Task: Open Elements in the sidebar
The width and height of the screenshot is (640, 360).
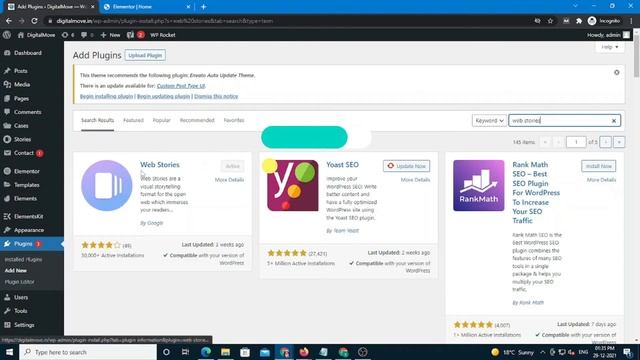Action: (x=25, y=198)
